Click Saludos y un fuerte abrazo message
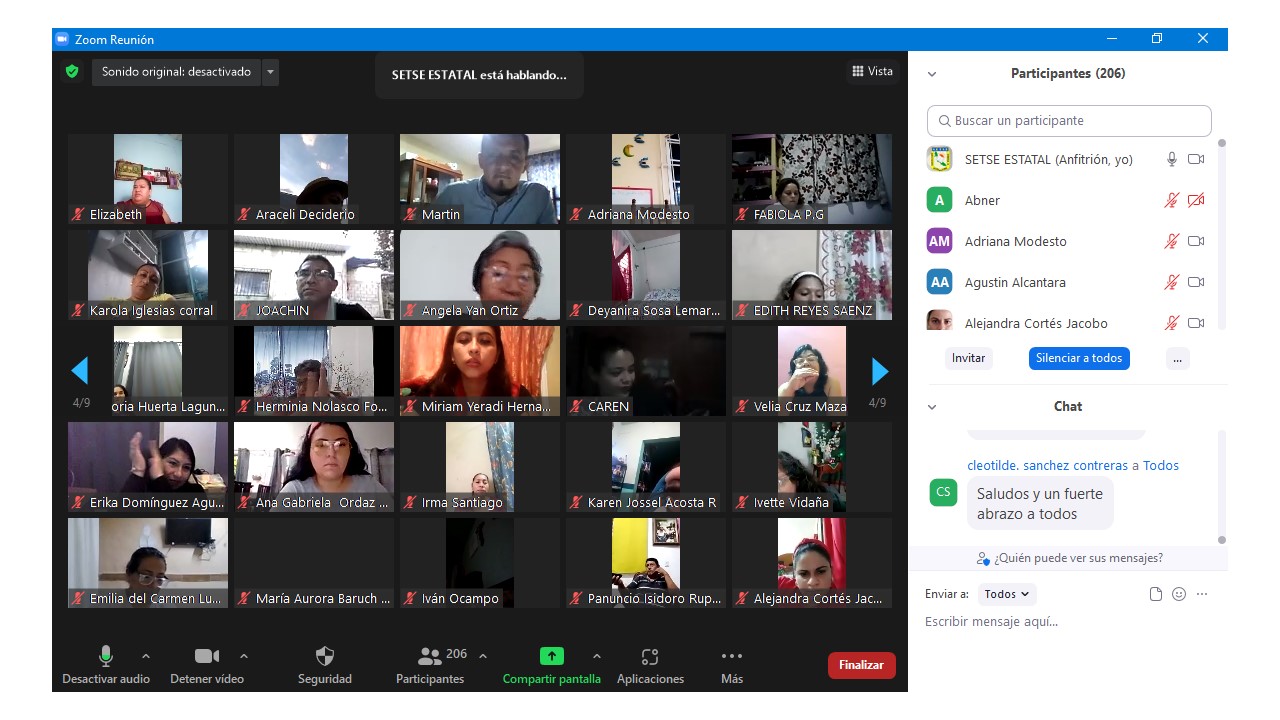Screen dimensions: 1280x720 (x=1040, y=503)
